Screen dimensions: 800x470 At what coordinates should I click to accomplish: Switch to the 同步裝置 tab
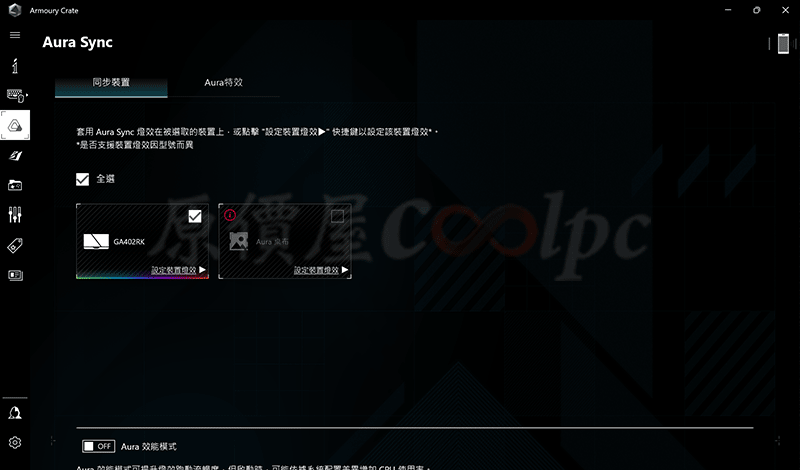click(111, 82)
